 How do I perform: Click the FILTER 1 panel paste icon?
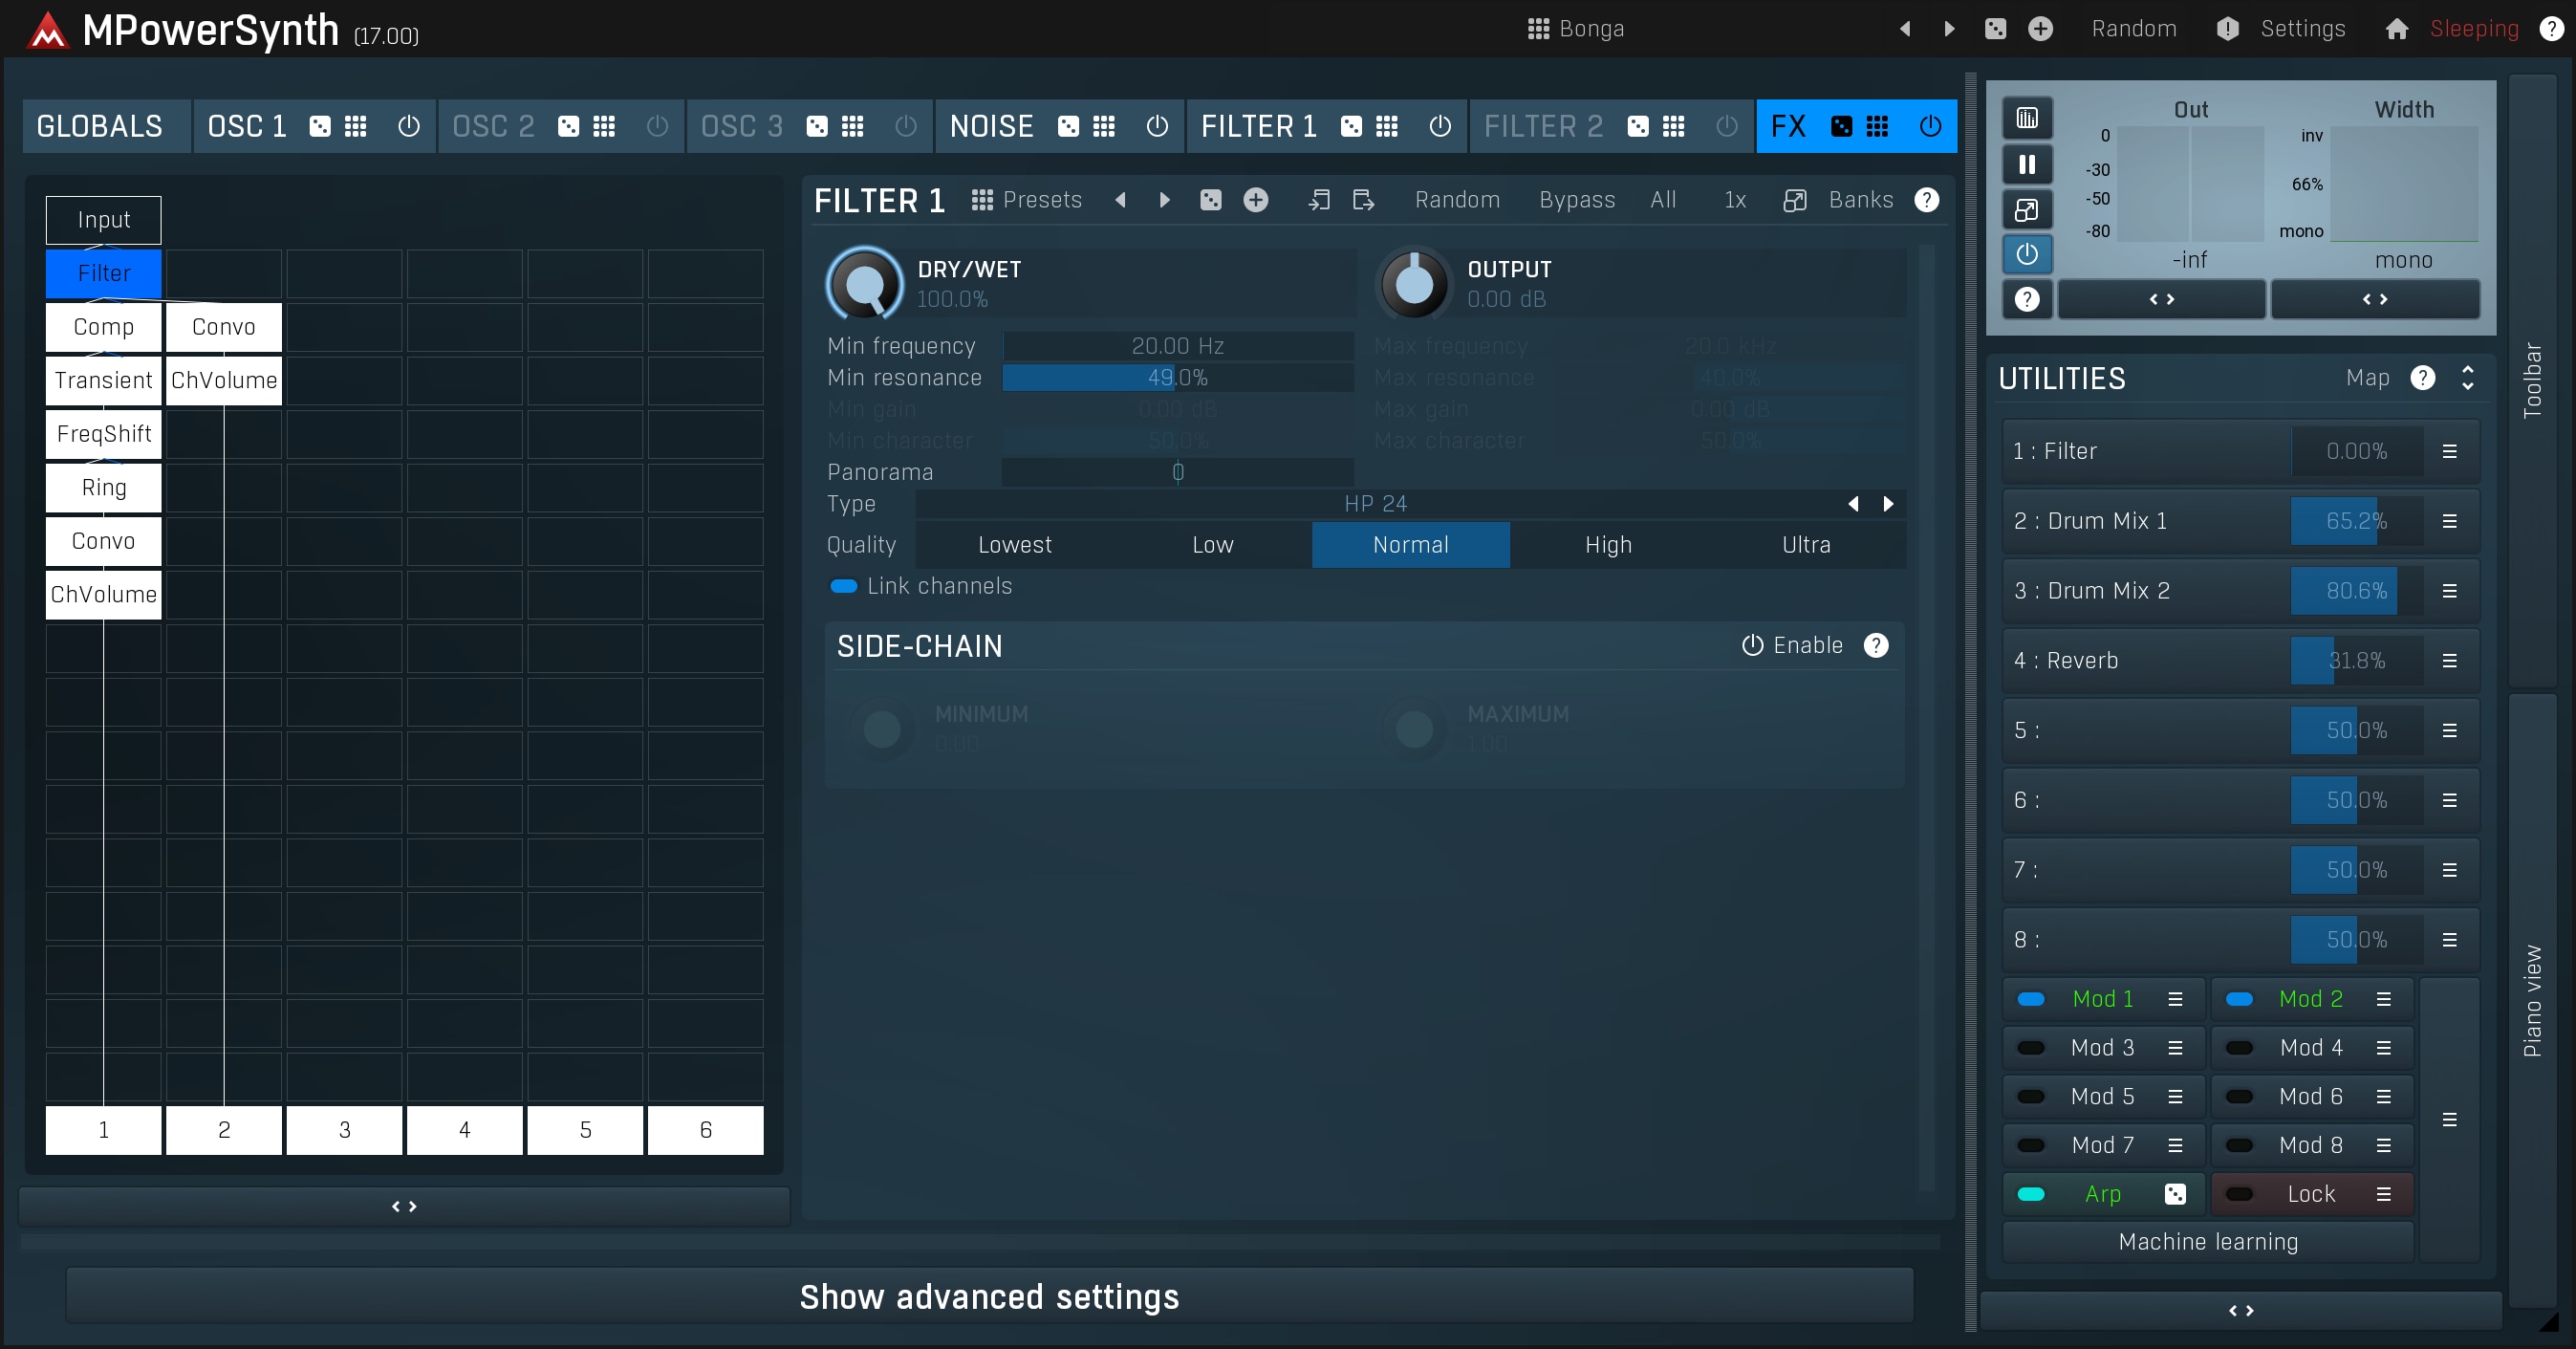(x=1363, y=200)
